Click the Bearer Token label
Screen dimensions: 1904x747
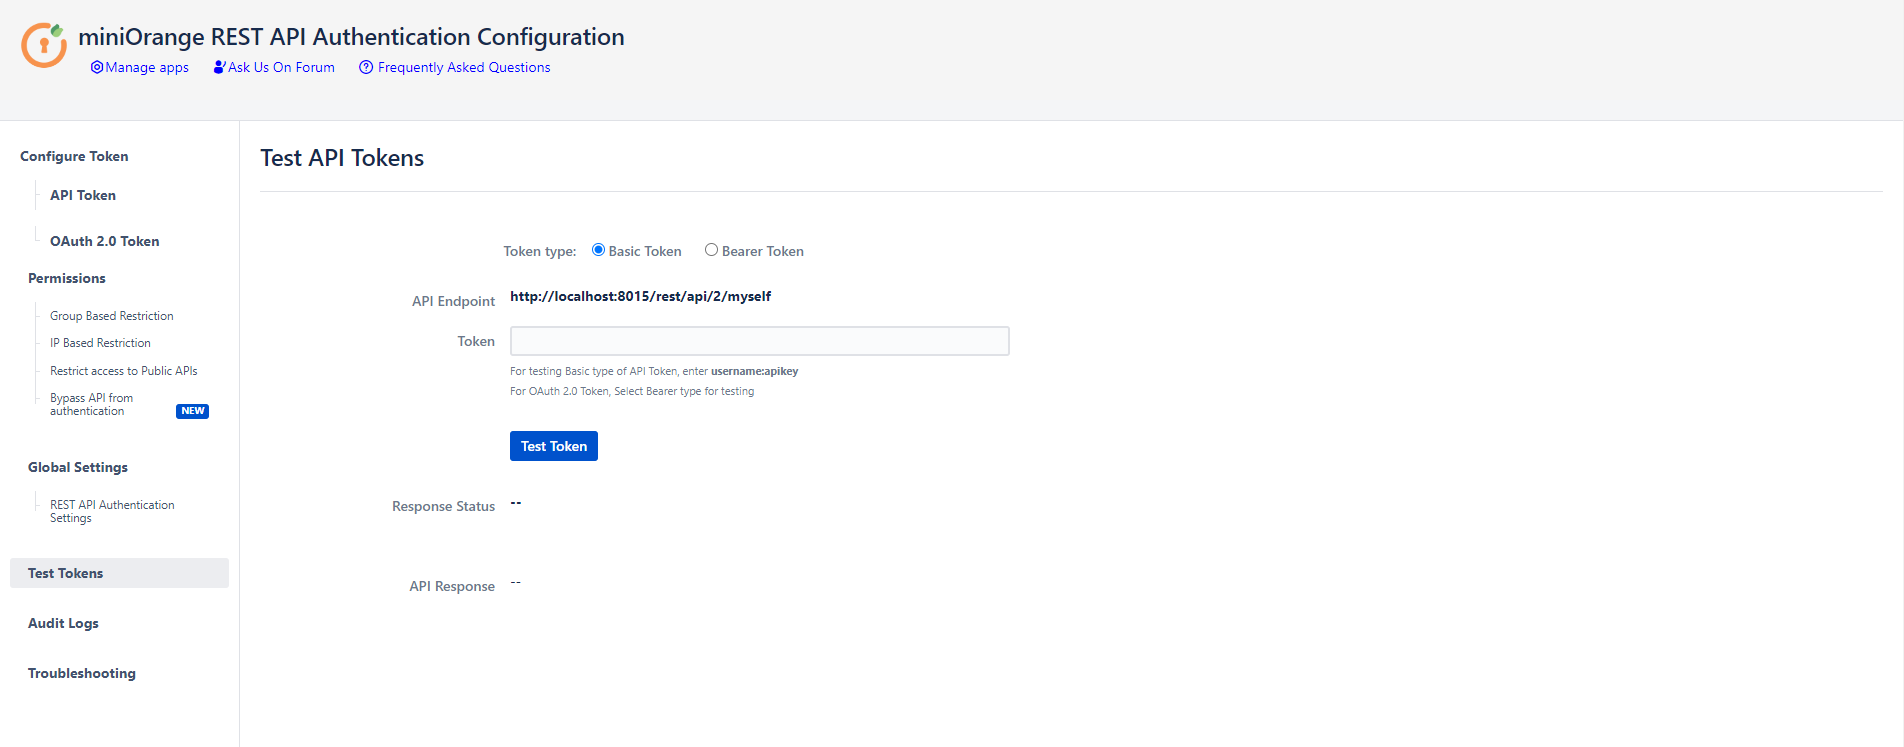763,251
